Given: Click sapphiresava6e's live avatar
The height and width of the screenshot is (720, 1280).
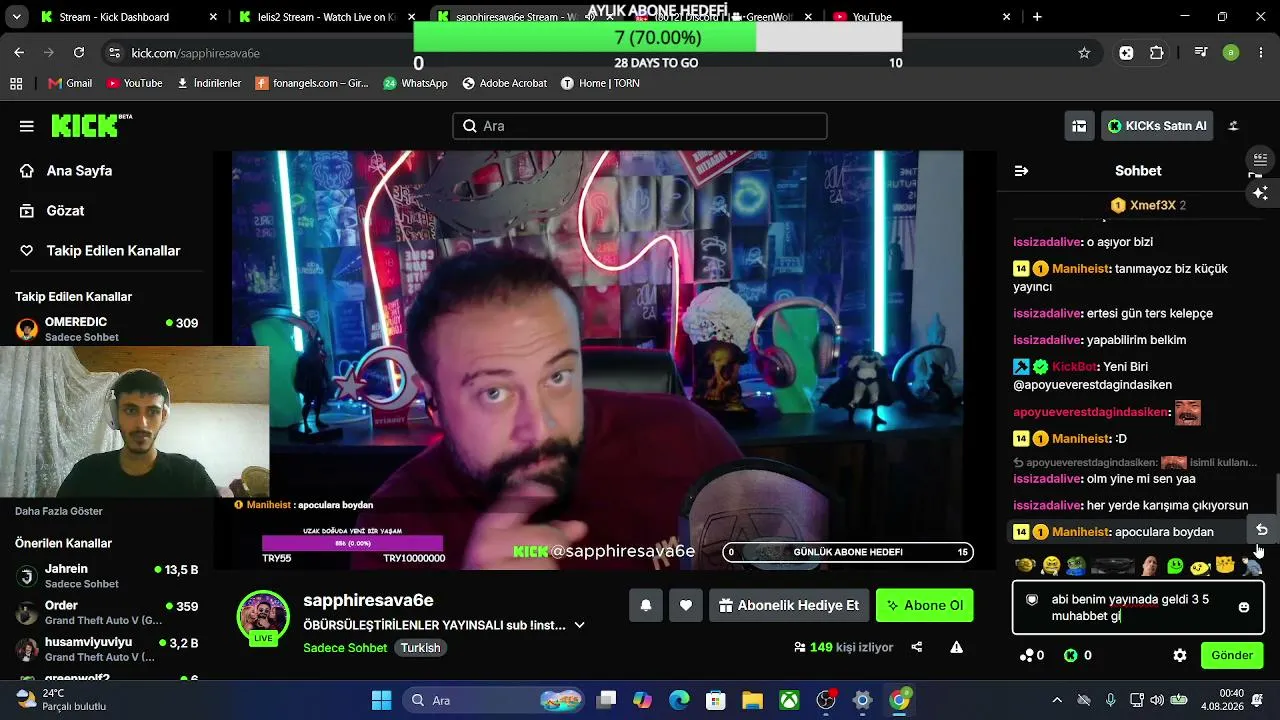Looking at the screenshot, I should [x=263, y=617].
